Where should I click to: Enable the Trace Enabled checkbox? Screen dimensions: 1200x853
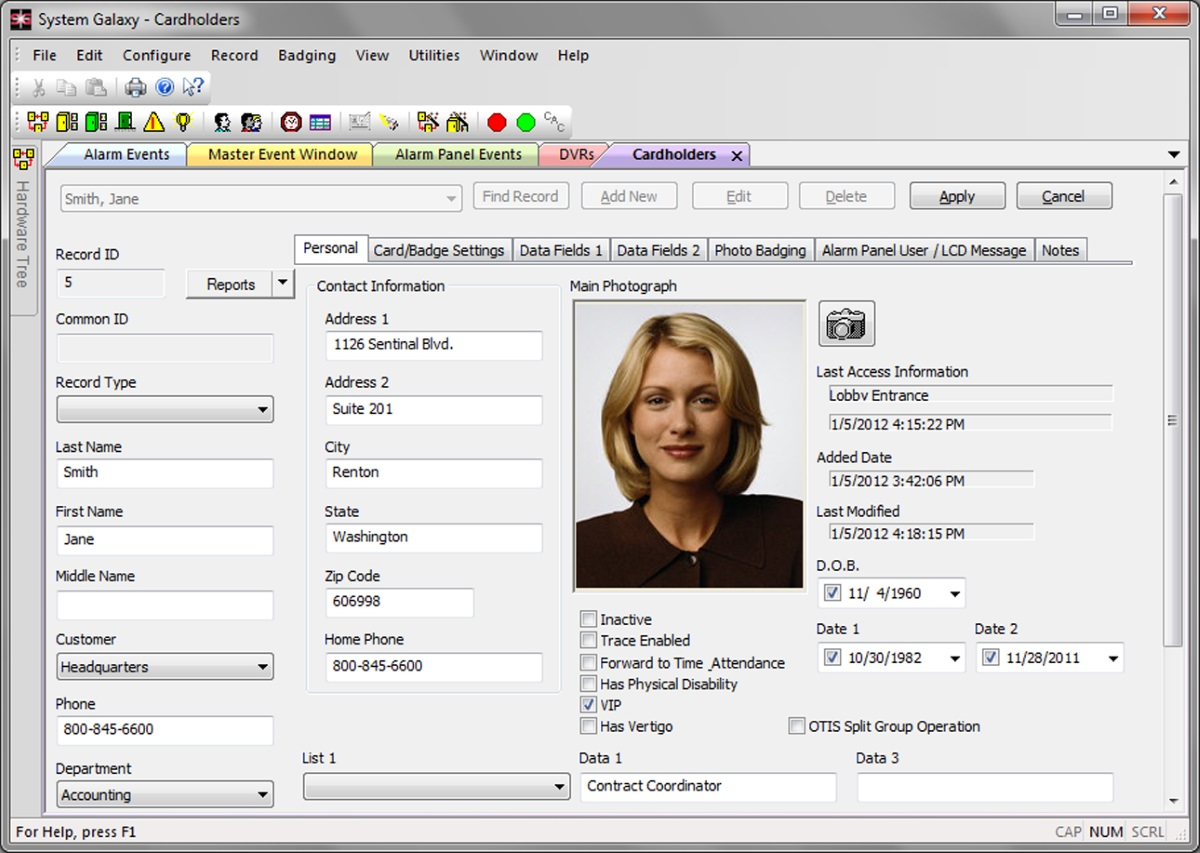click(589, 641)
